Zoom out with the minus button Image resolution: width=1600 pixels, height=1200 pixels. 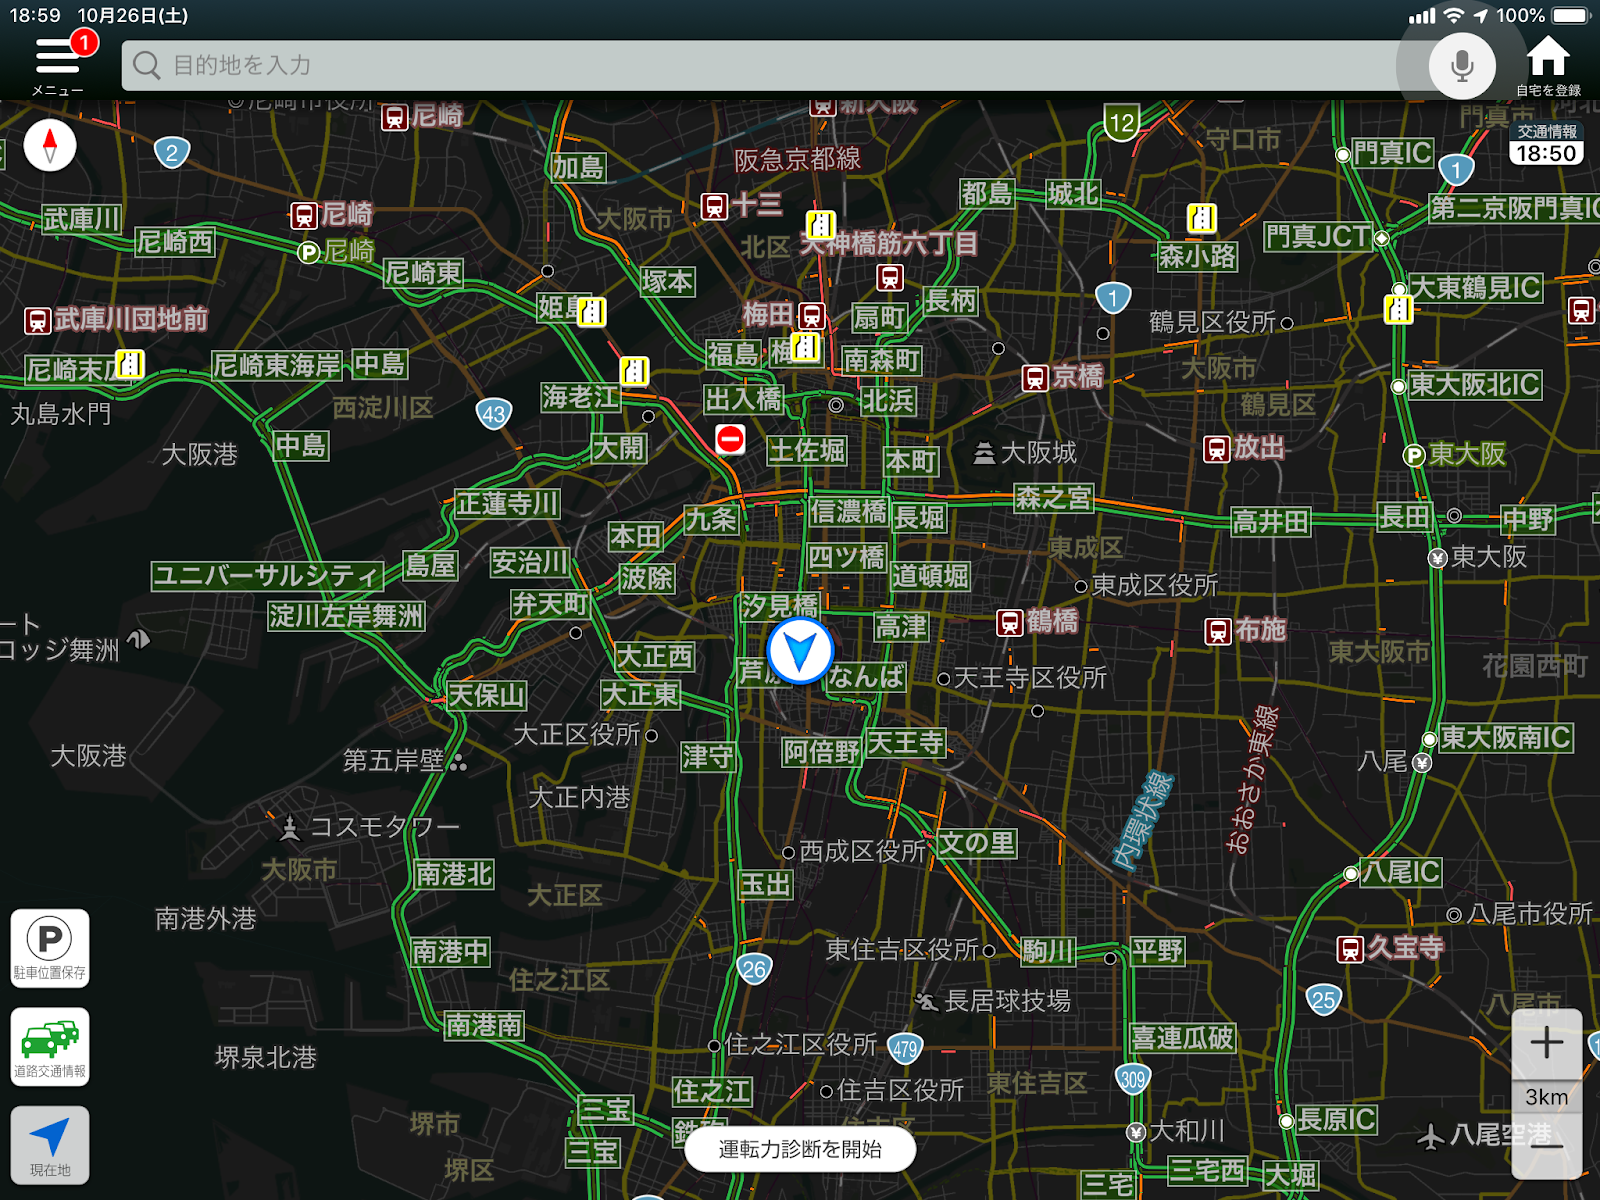[x=1547, y=1146]
